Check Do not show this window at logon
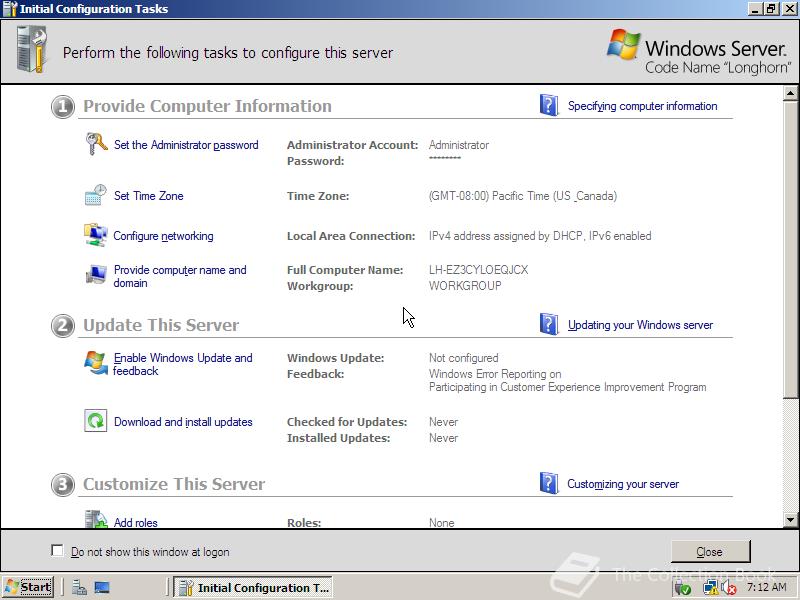 [57, 551]
